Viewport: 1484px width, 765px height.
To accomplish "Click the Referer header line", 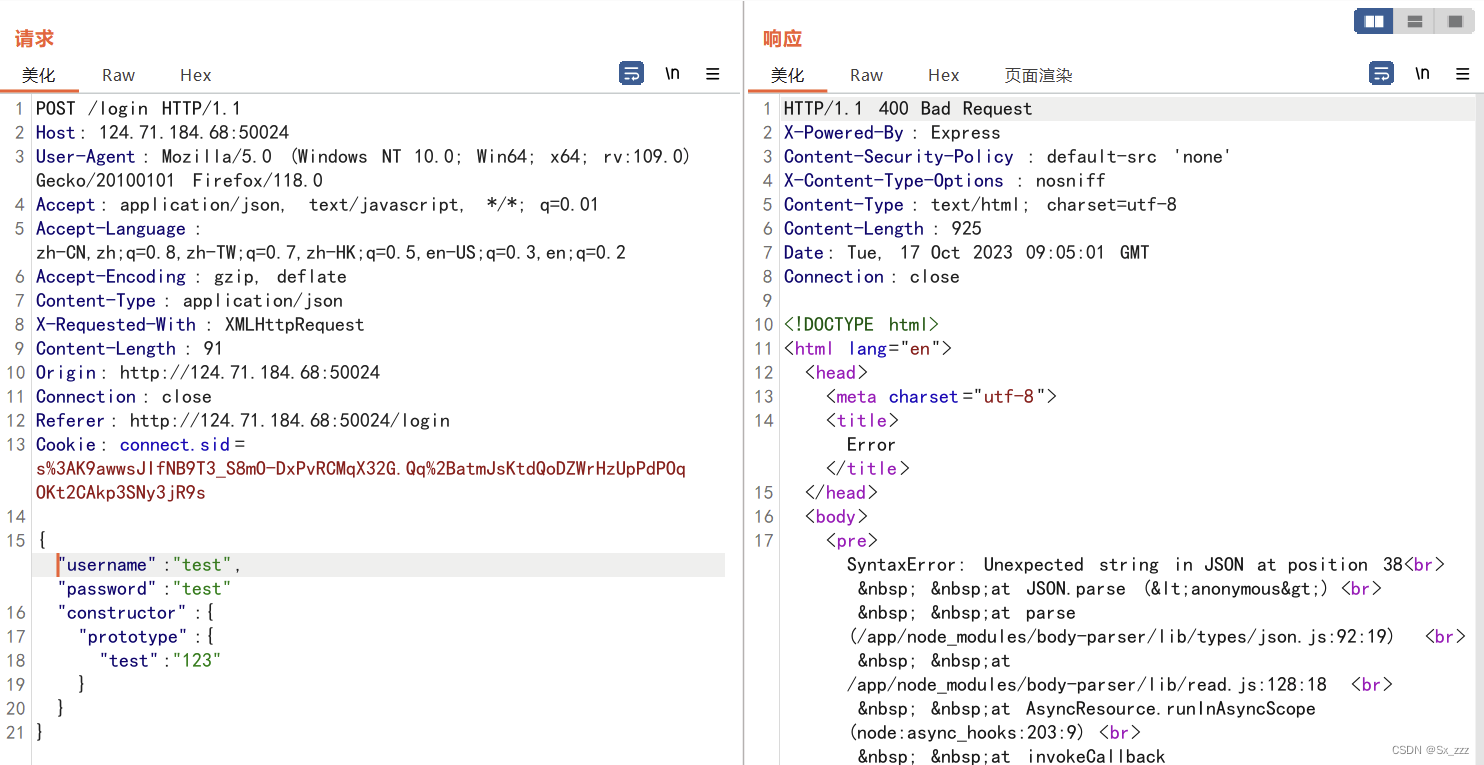I will coord(243,421).
